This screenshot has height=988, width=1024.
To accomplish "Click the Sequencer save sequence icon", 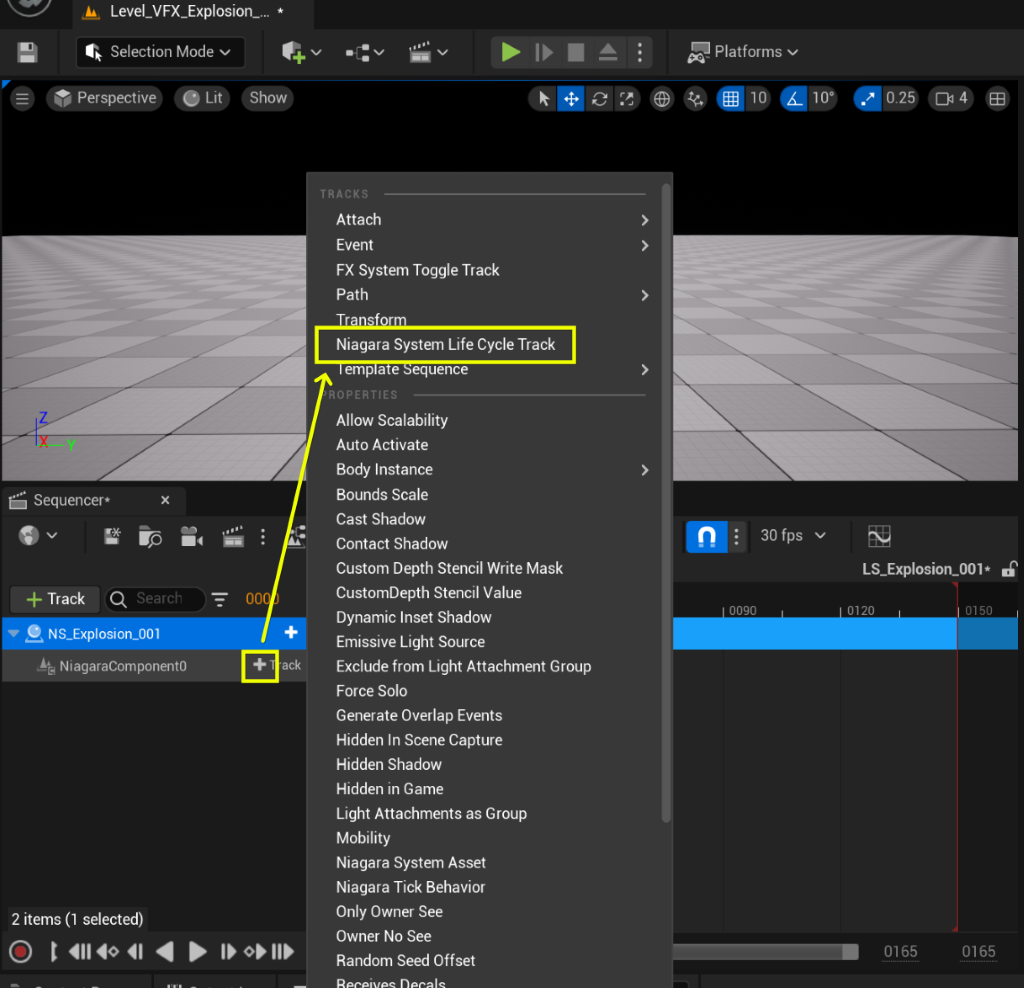I will (x=112, y=537).
